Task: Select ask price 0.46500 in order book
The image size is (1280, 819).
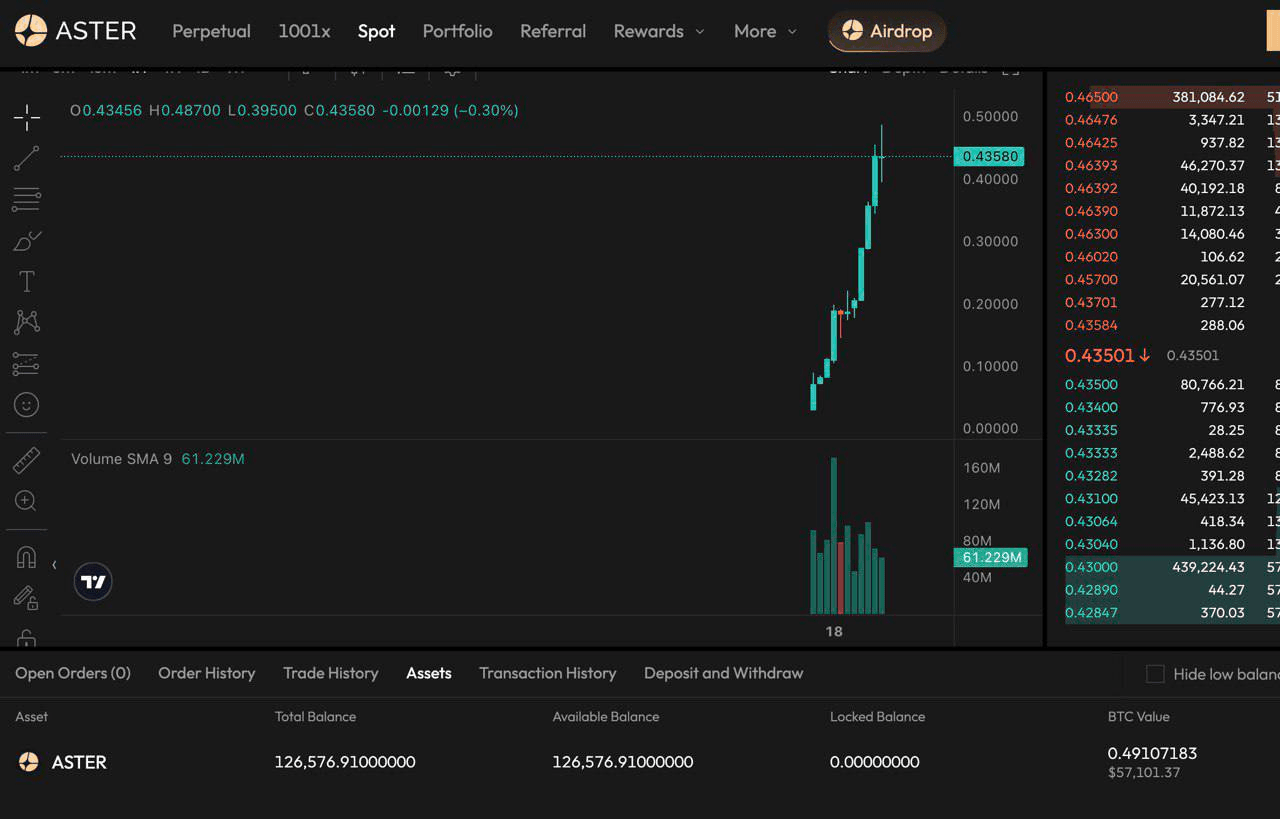Action: click(x=1091, y=97)
